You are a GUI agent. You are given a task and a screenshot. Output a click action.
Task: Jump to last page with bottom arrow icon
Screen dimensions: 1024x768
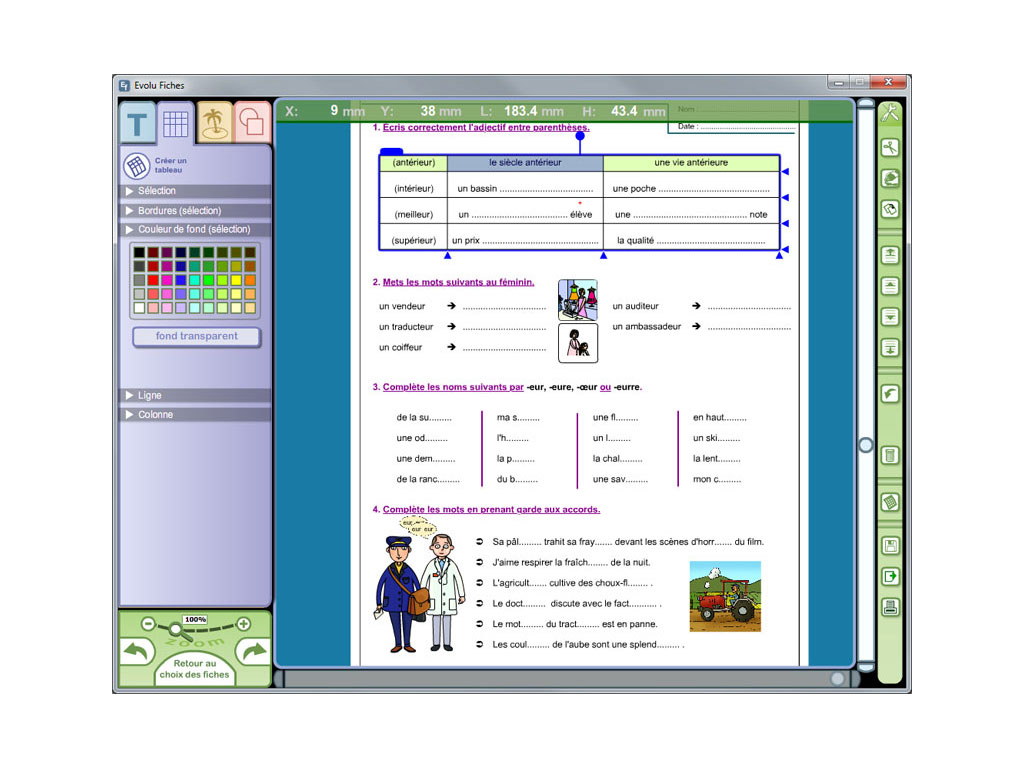pos(890,348)
